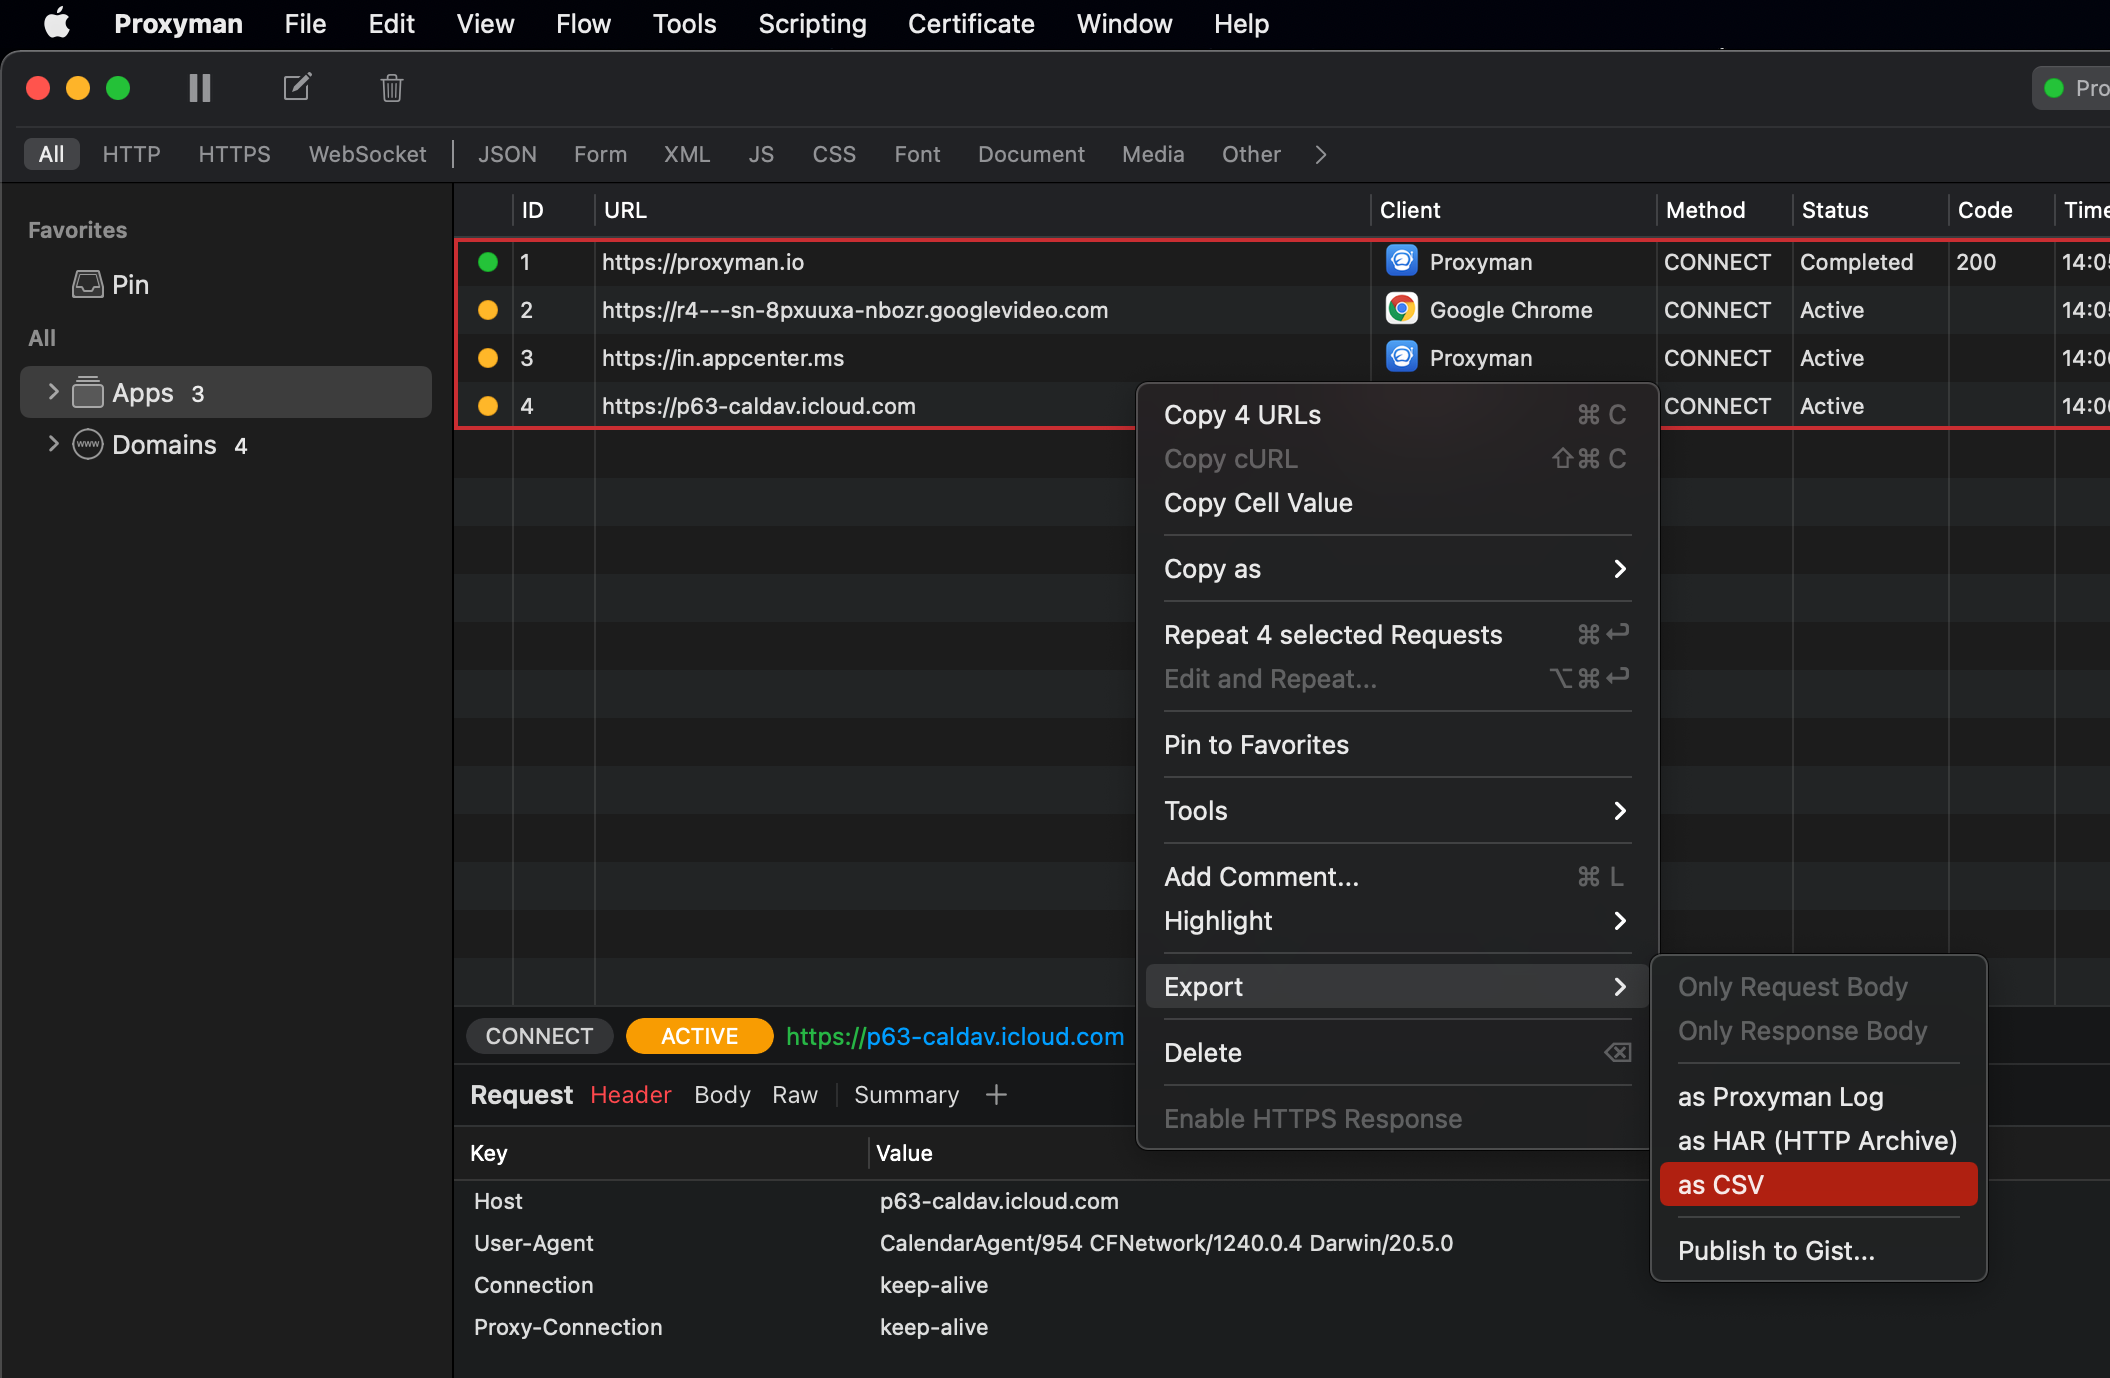Open the Copy as submenu
The width and height of the screenshot is (2110, 1378).
1212,568
